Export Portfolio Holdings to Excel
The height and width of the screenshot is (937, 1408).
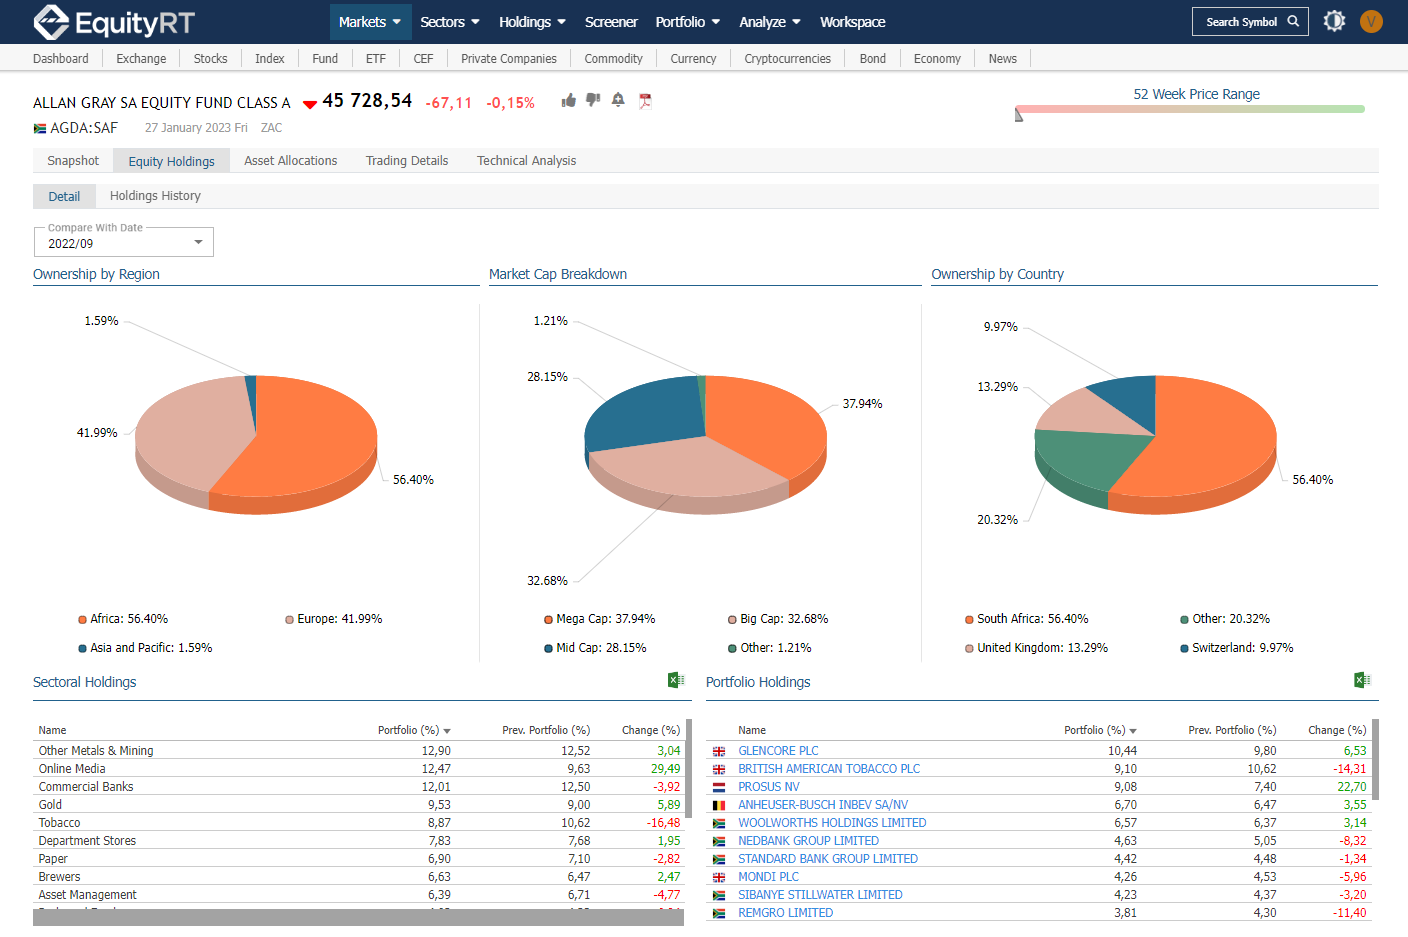click(1362, 680)
